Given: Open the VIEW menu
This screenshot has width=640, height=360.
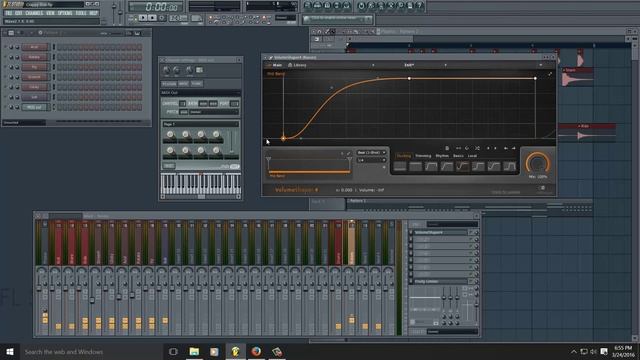Looking at the screenshot, I should (50, 13).
